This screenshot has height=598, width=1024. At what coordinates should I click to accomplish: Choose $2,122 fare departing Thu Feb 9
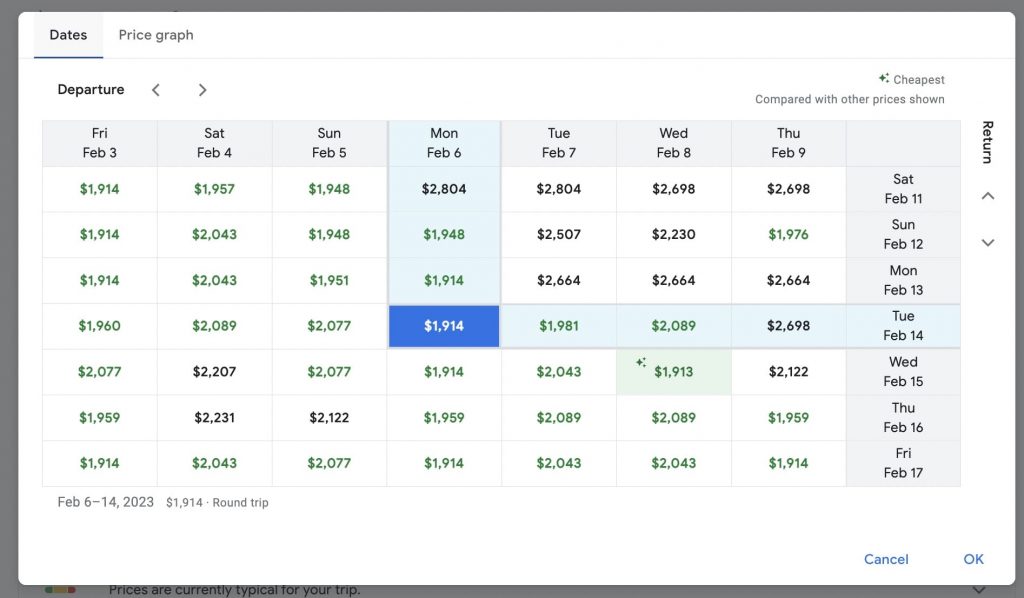[788, 372]
